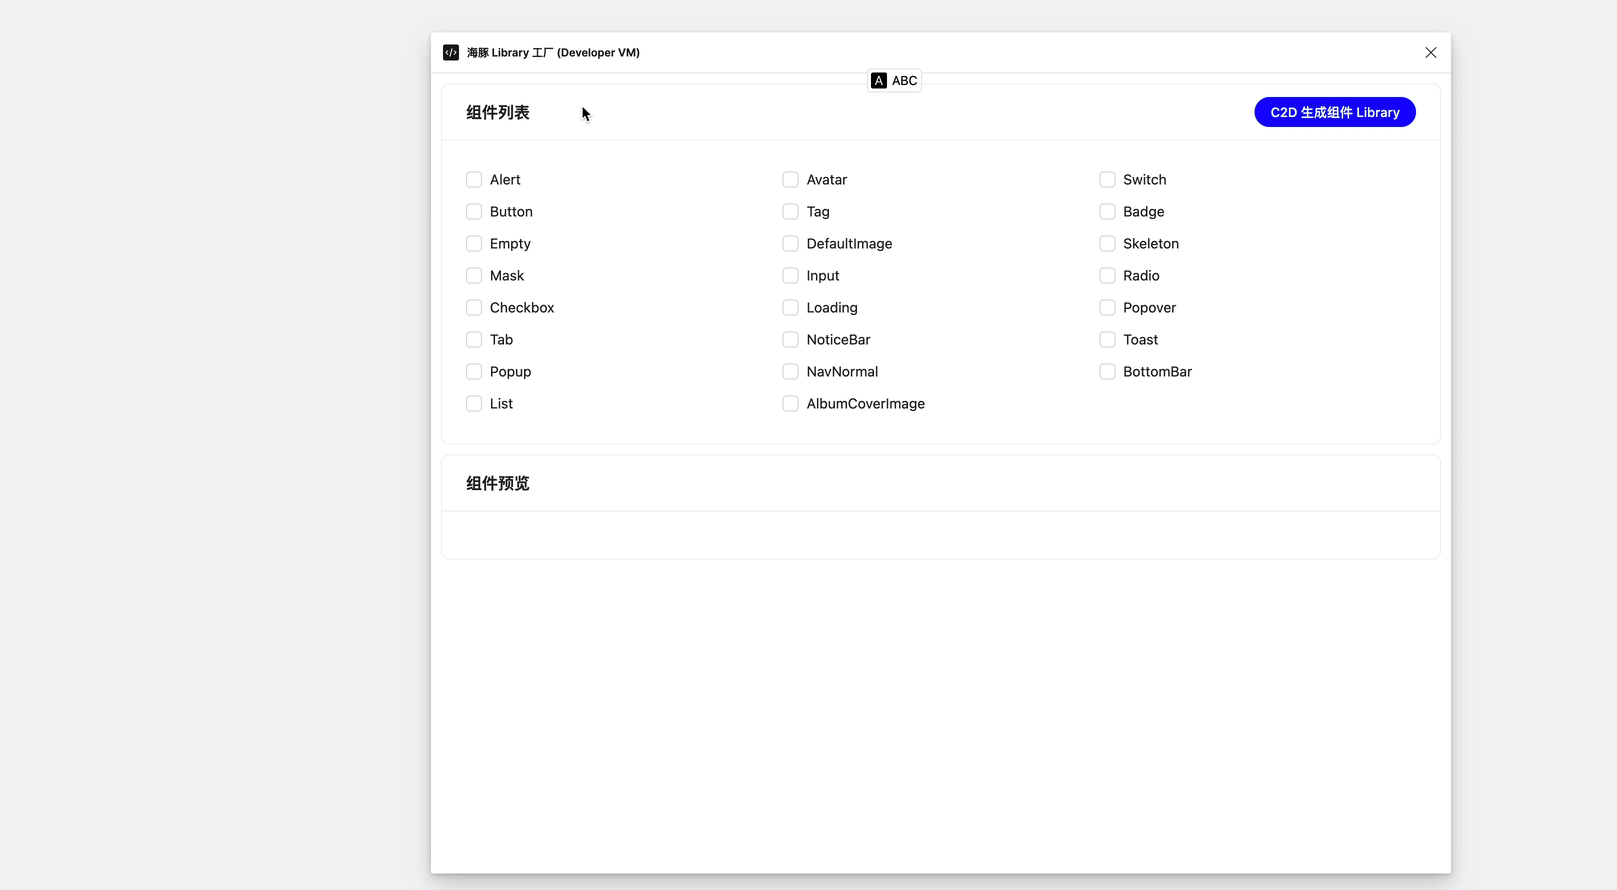Image resolution: width=1617 pixels, height=890 pixels.
Task: Check the Switch checkbox
Action: pyautogui.click(x=1107, y=180)
